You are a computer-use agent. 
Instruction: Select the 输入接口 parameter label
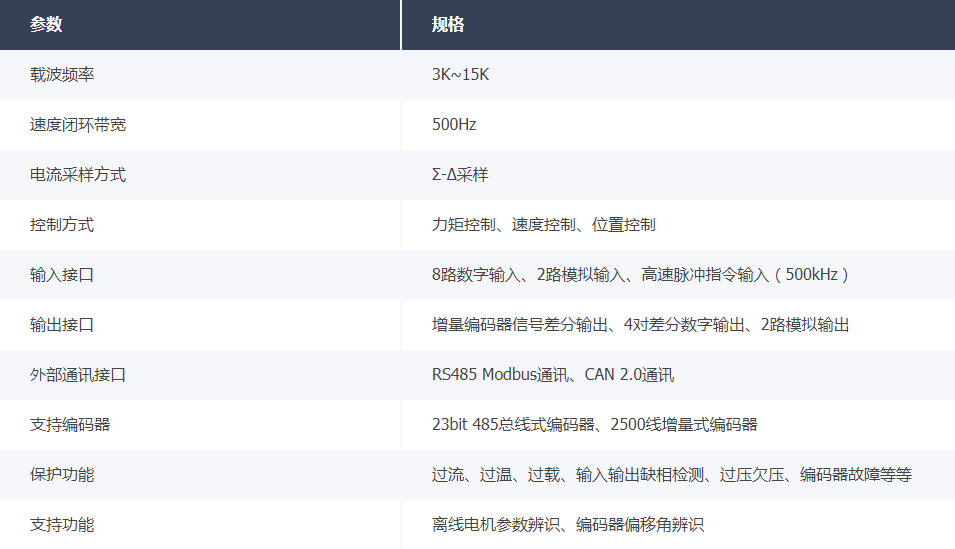tap(62, 275)
